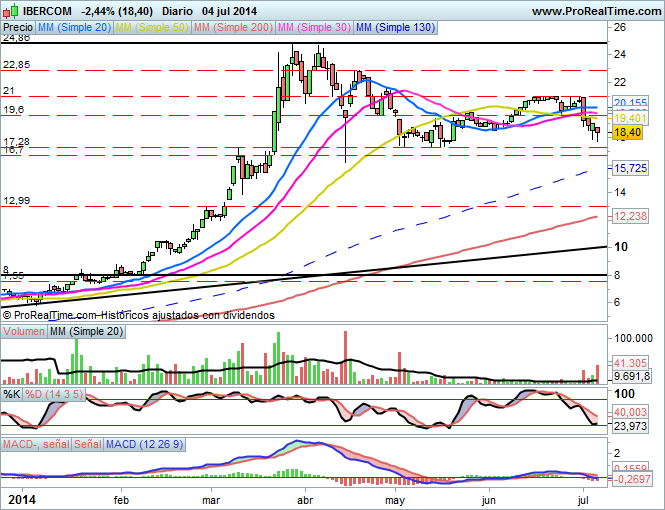Click the %K stochastic label
The width and height of the screenshot is (665, 510).
pyautogui.click(x=12, y=394)
